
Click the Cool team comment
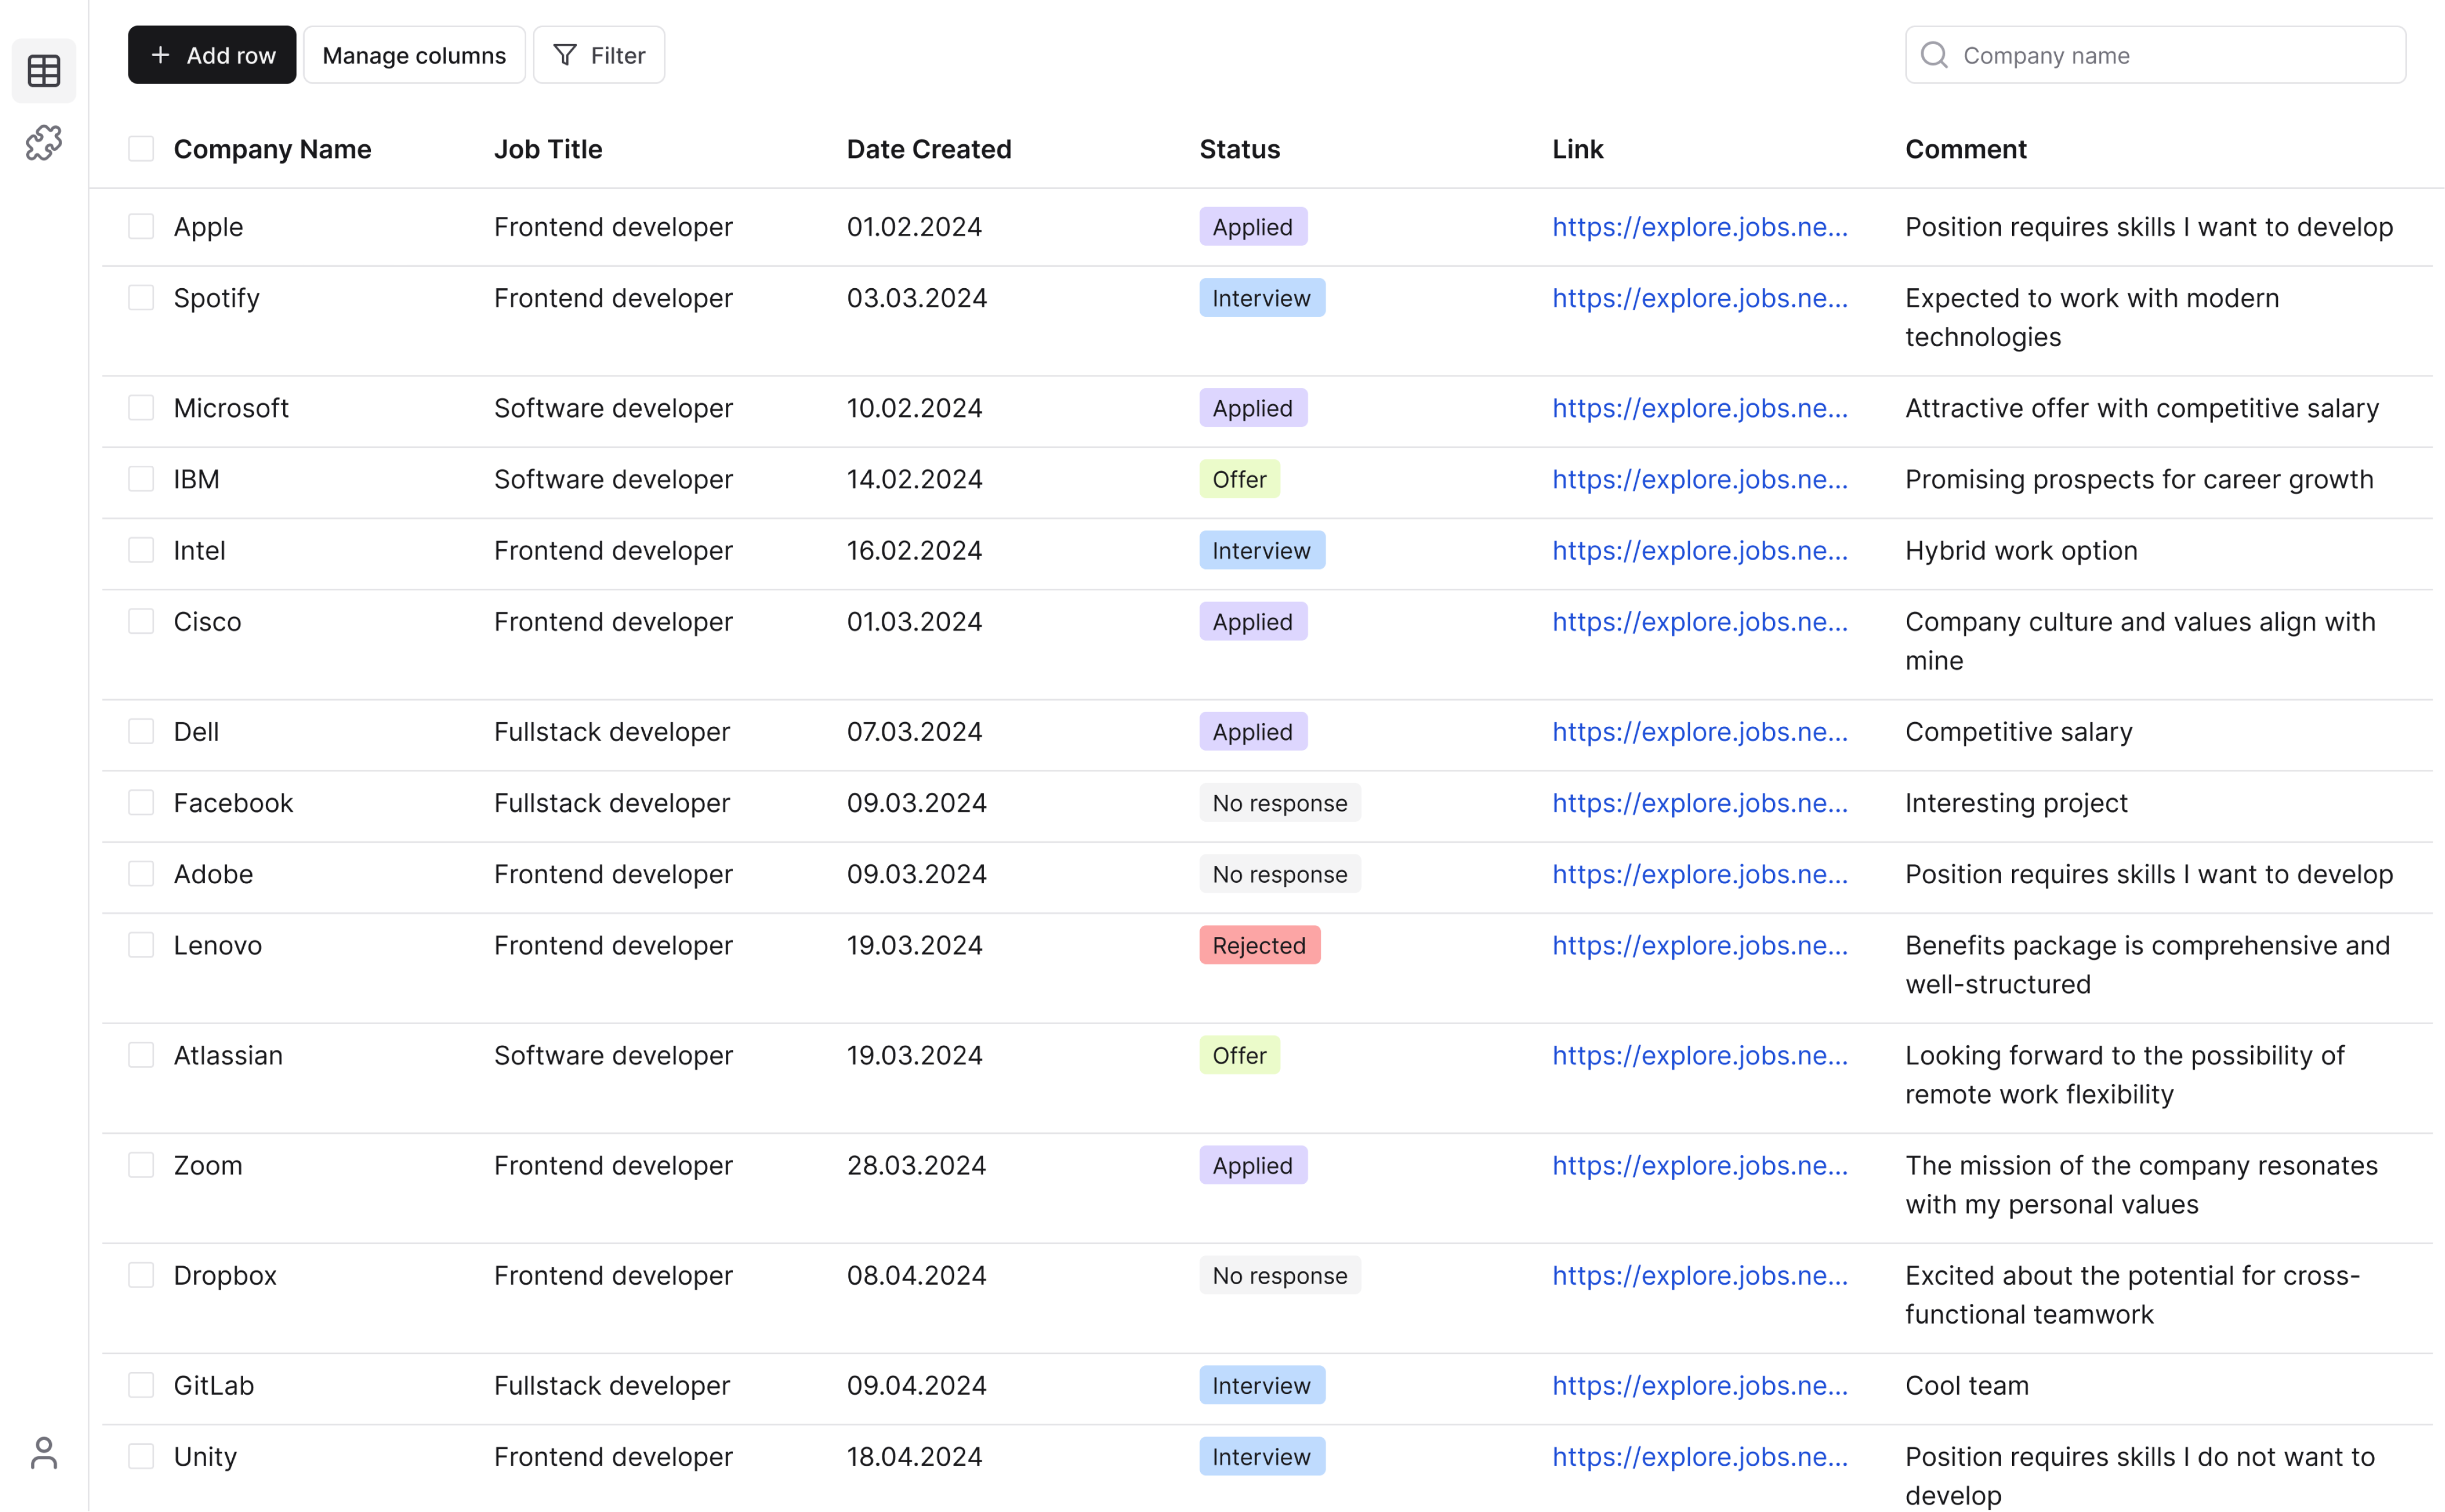[1967, 1385]
